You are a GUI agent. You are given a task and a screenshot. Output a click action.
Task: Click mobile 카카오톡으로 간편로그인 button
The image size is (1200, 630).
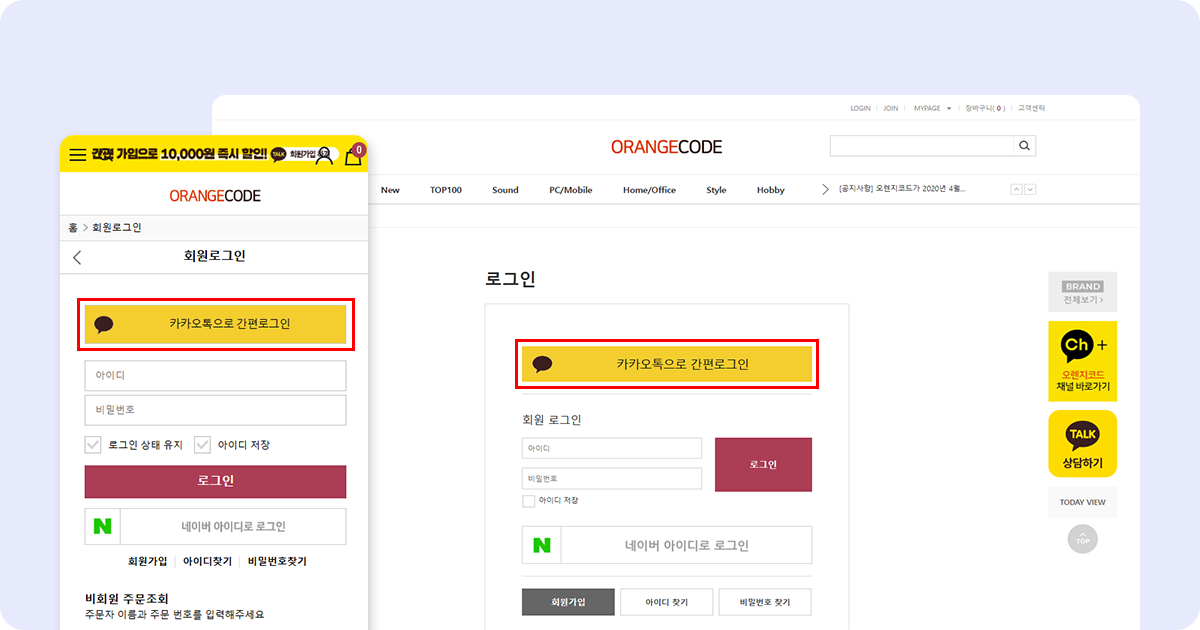coord(216,324)
